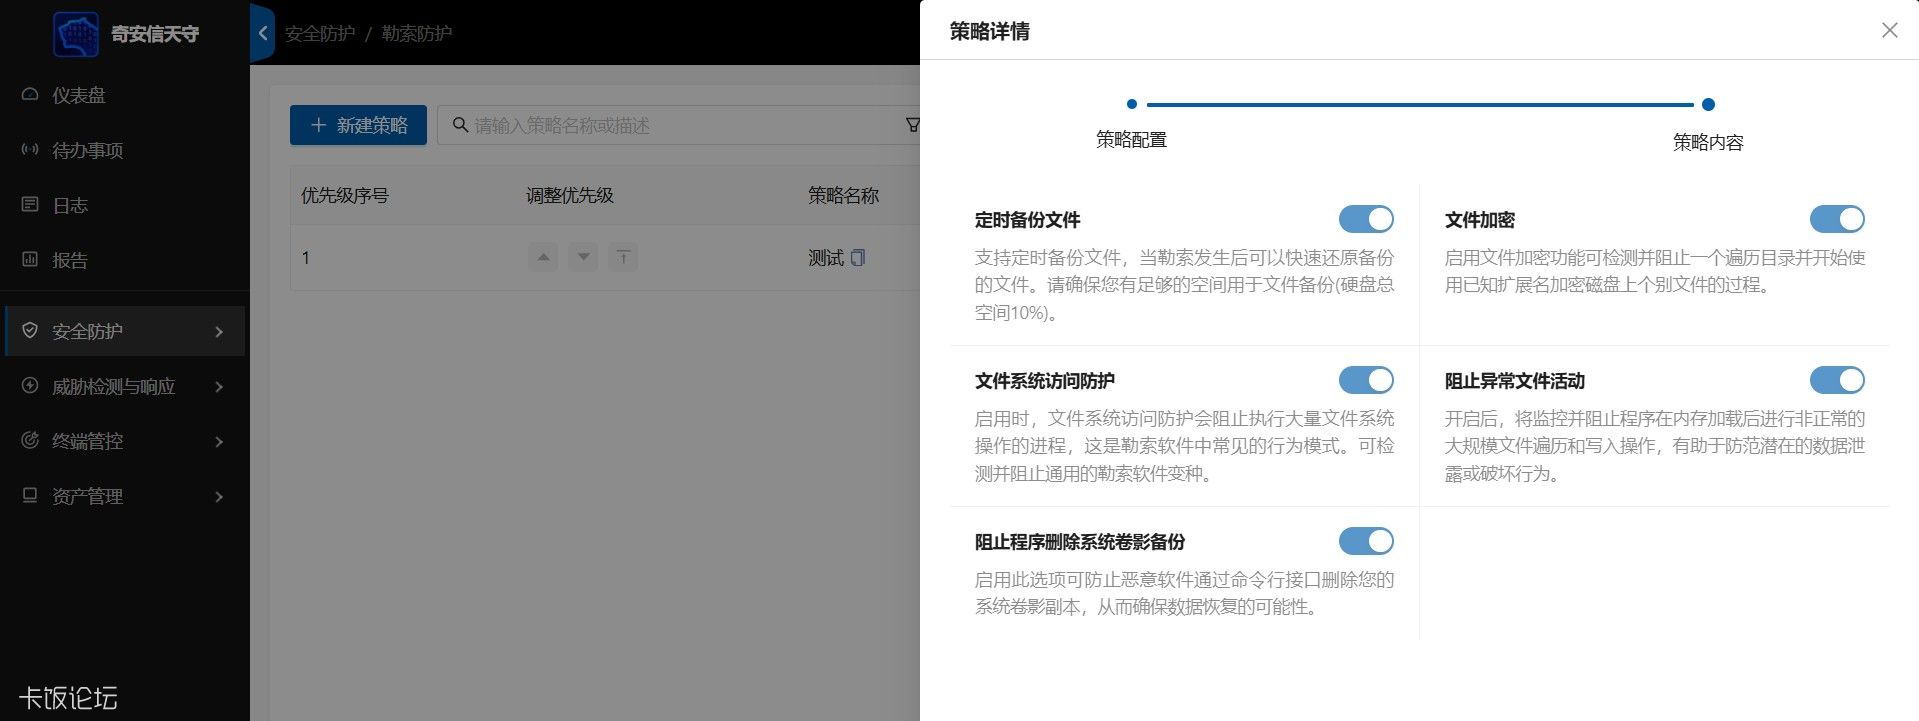Open the 报告 report icon
The height and width of the screenshot is (721, 1919).
tap(30, 259)
